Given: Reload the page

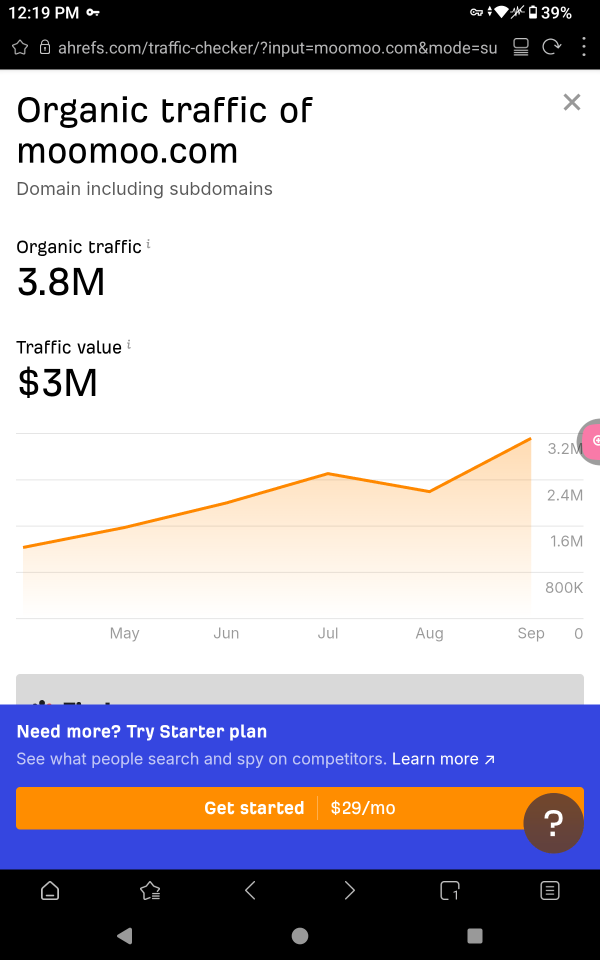Looking at the screenshot, I should 552,47.
